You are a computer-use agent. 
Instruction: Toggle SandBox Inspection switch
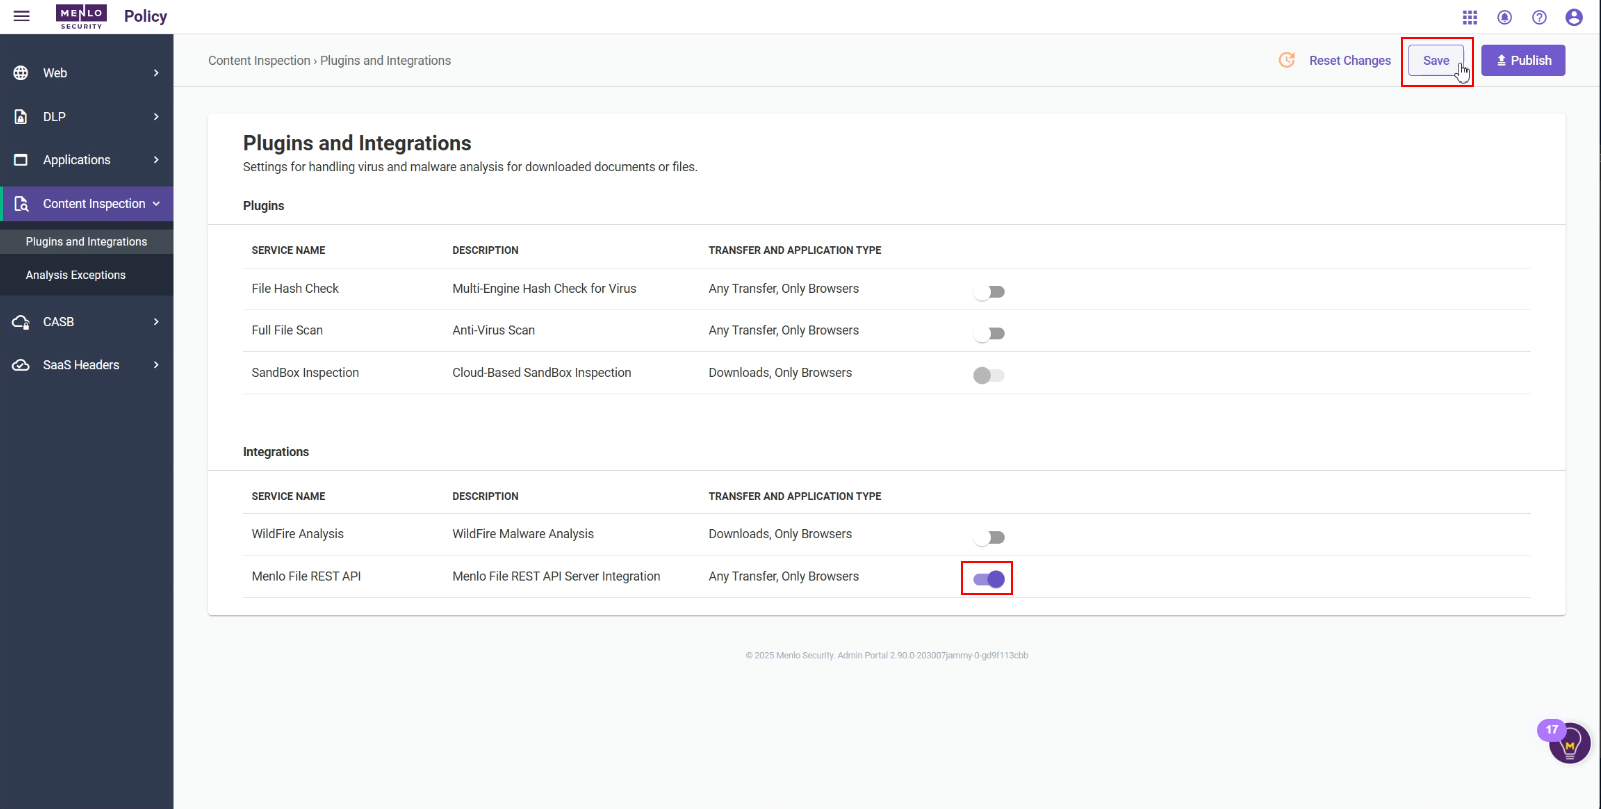pyautogui.click(x=989, y=375)
